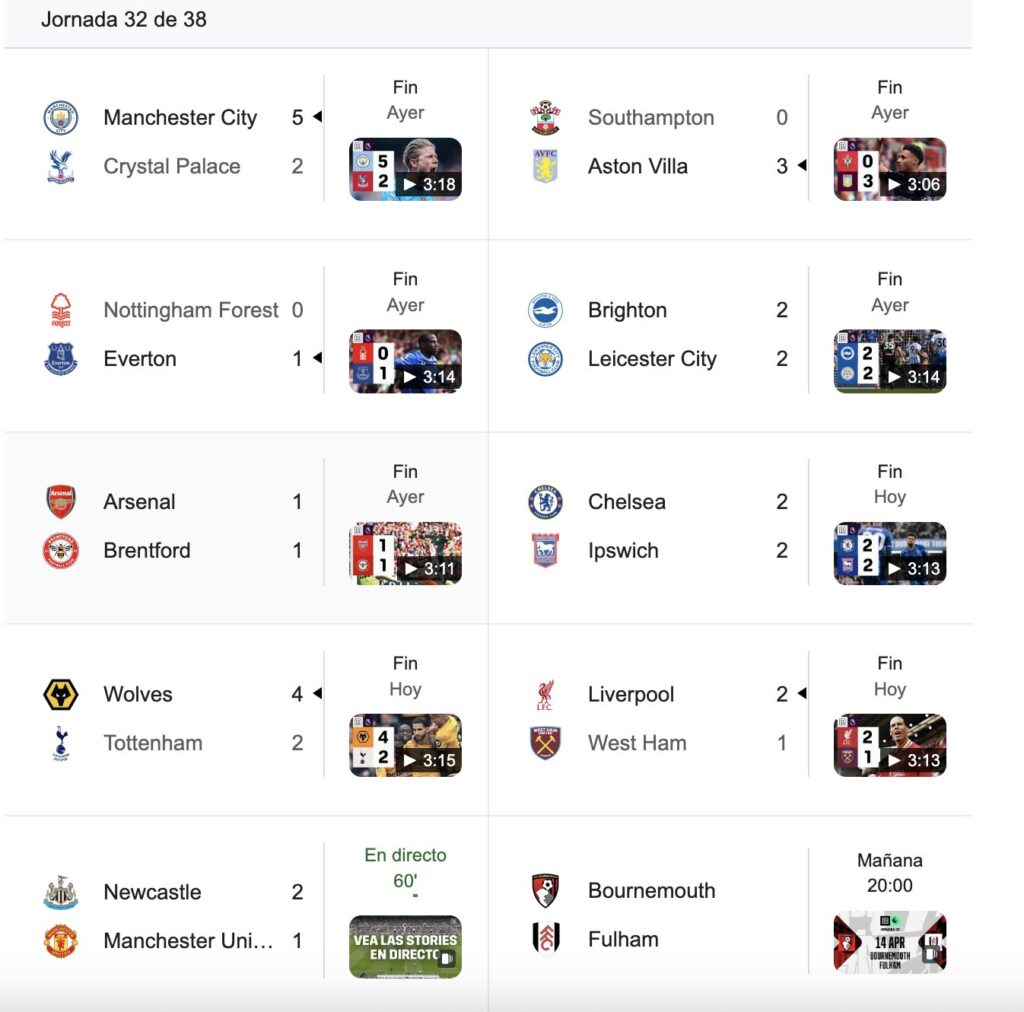Select the Newcastle club crest

click(x=61, y=893)
